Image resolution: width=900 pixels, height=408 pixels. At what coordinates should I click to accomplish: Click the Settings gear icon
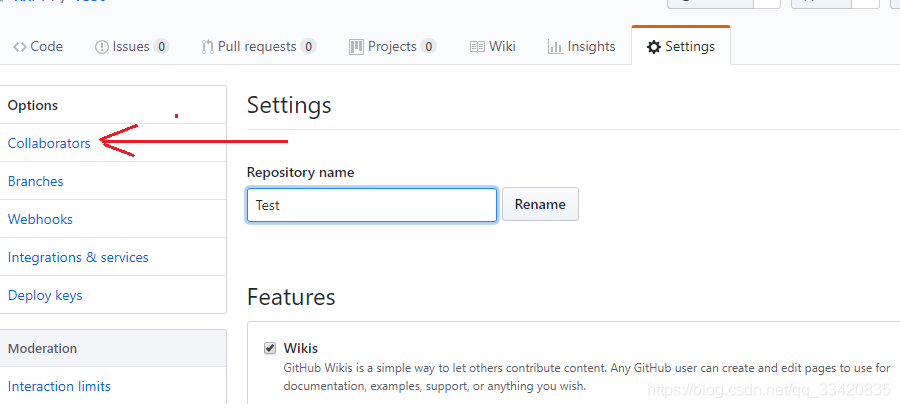click(x=654, y=47)
